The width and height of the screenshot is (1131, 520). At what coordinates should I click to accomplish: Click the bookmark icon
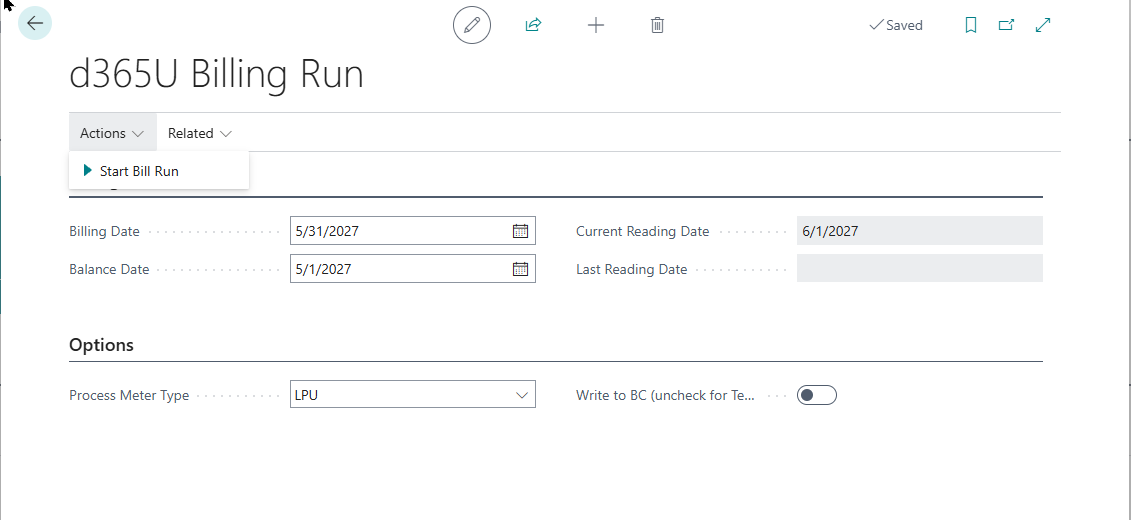(971, 25)
